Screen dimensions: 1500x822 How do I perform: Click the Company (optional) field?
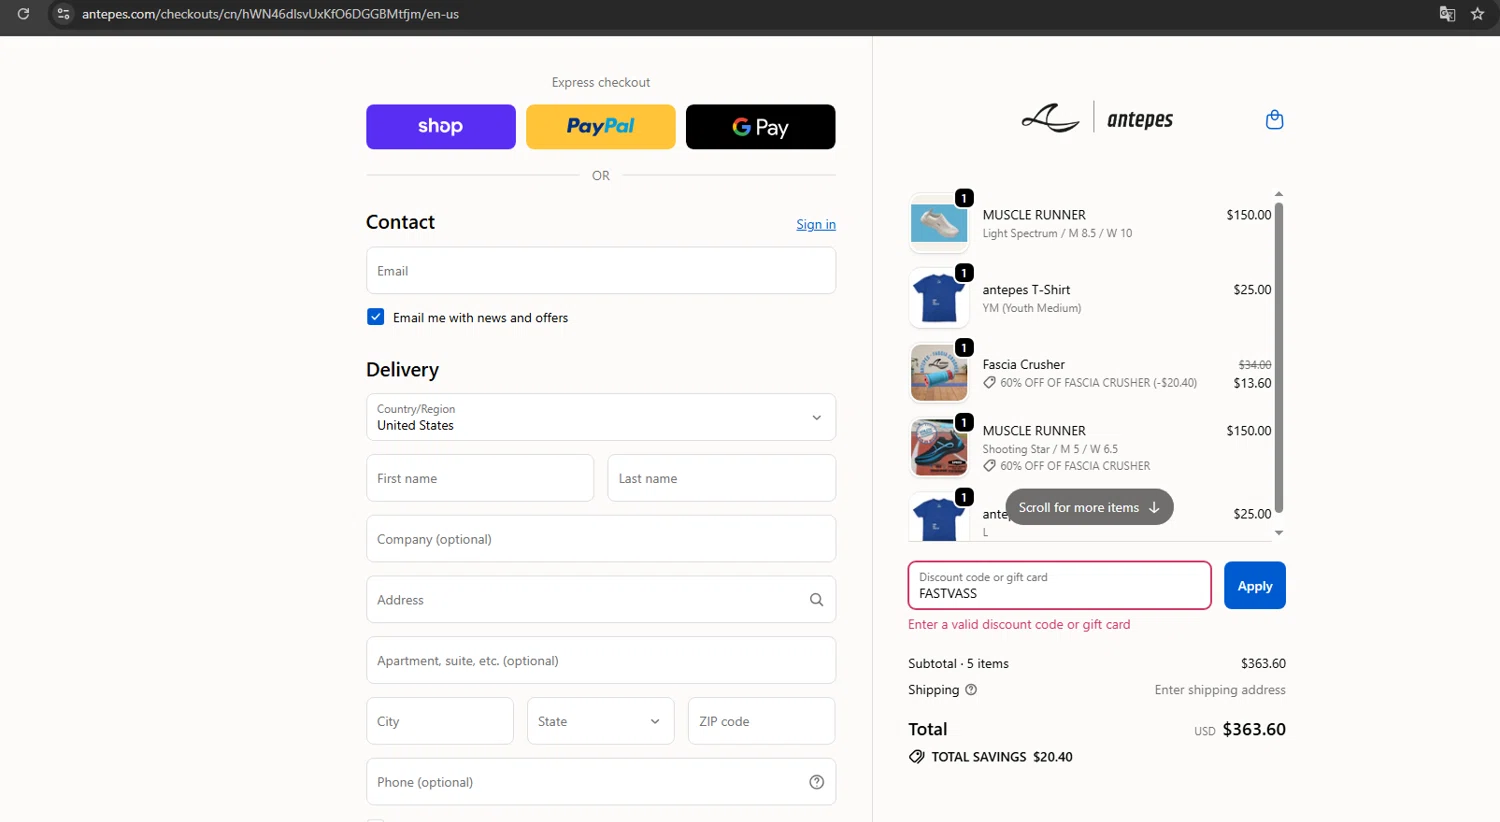click(601, 539)
